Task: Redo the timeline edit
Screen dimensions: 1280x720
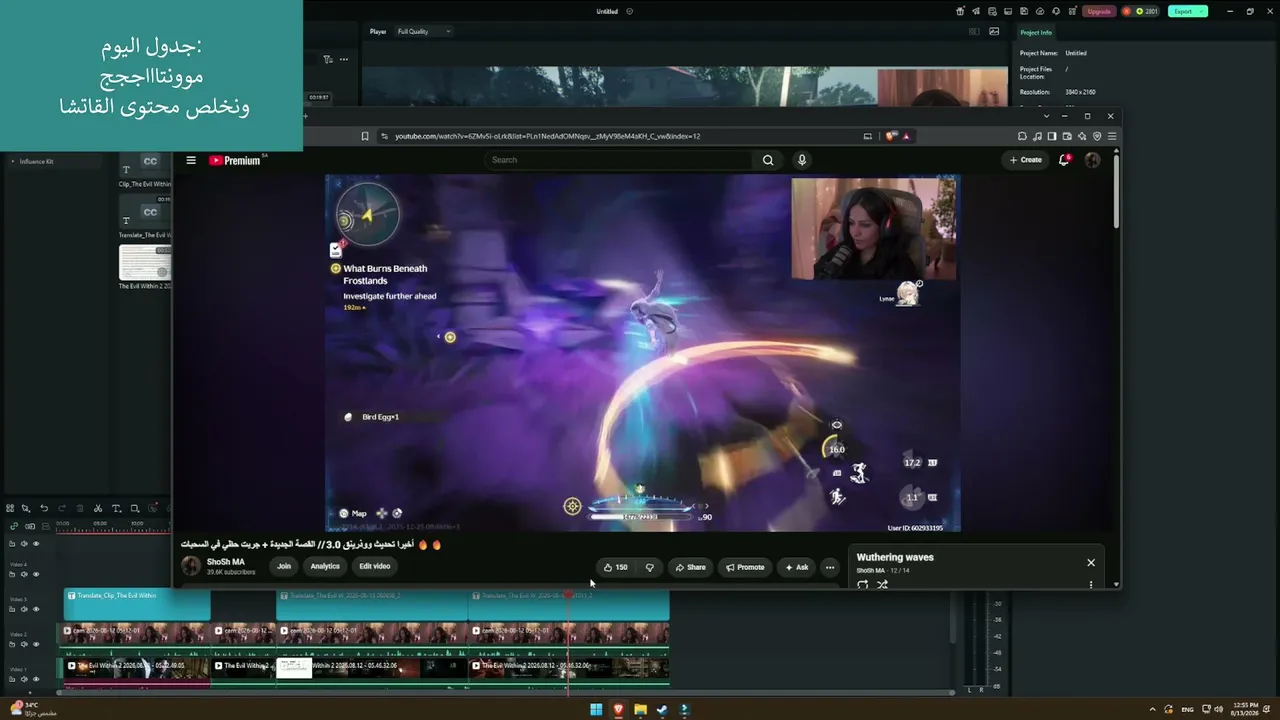Action: (x=62, y=508)
